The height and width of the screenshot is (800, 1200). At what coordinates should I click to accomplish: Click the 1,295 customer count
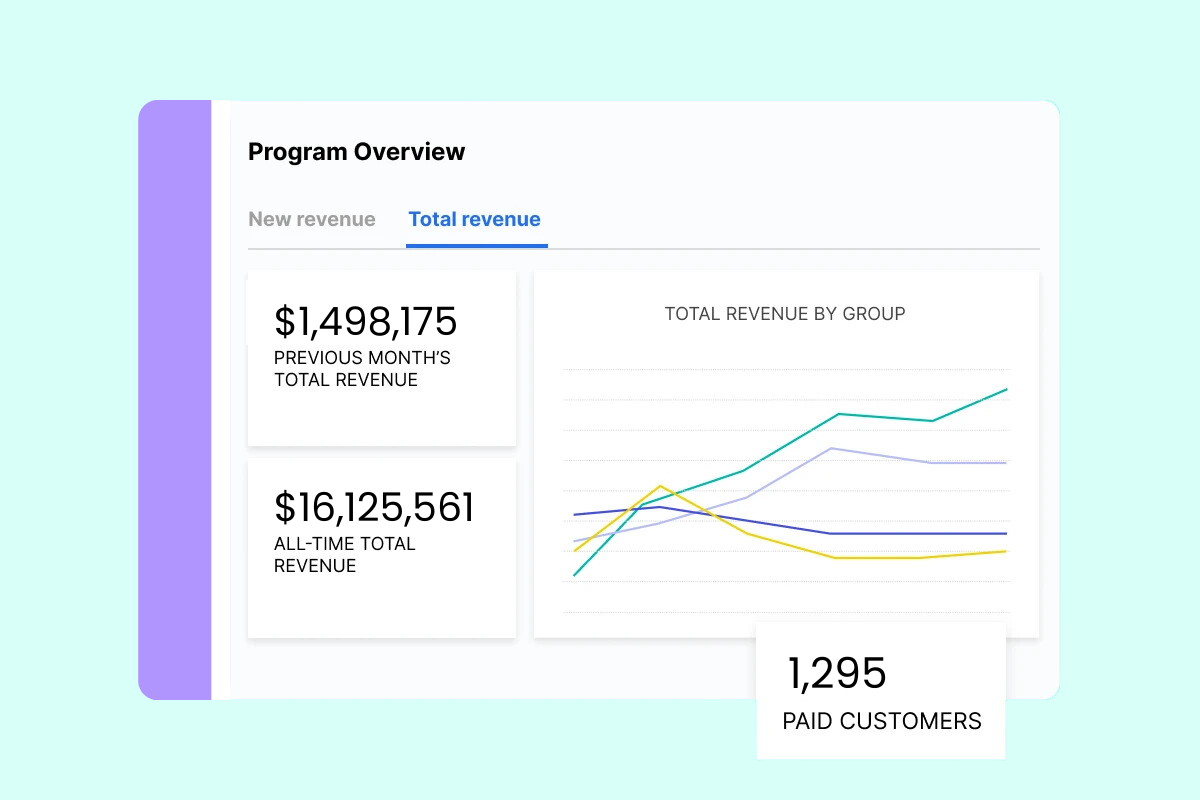(837, 673)
